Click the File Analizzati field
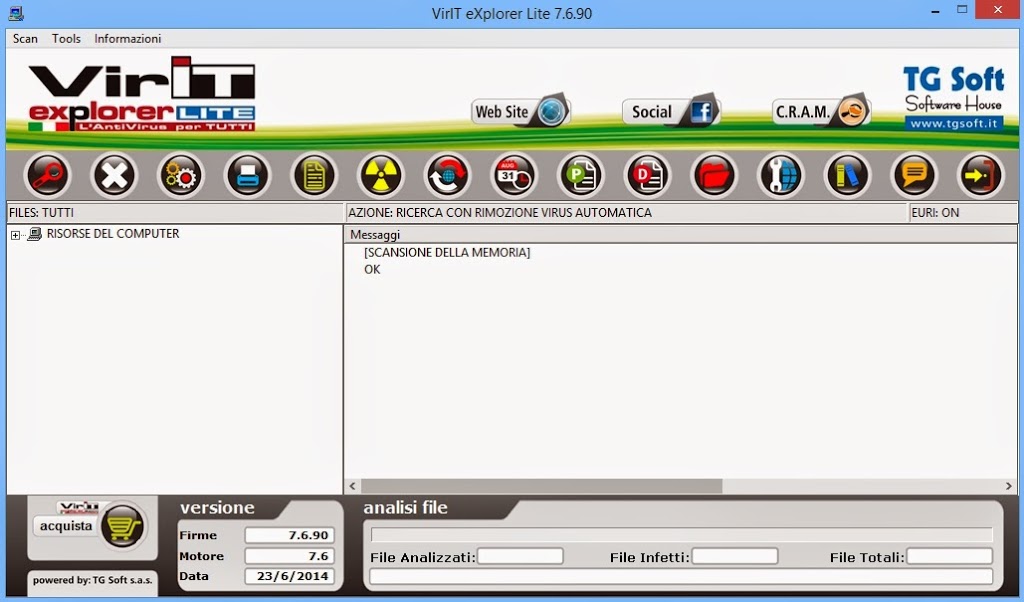Image resolution: width=1024 pixels, height=602 pixels. (x=520, y=556)
